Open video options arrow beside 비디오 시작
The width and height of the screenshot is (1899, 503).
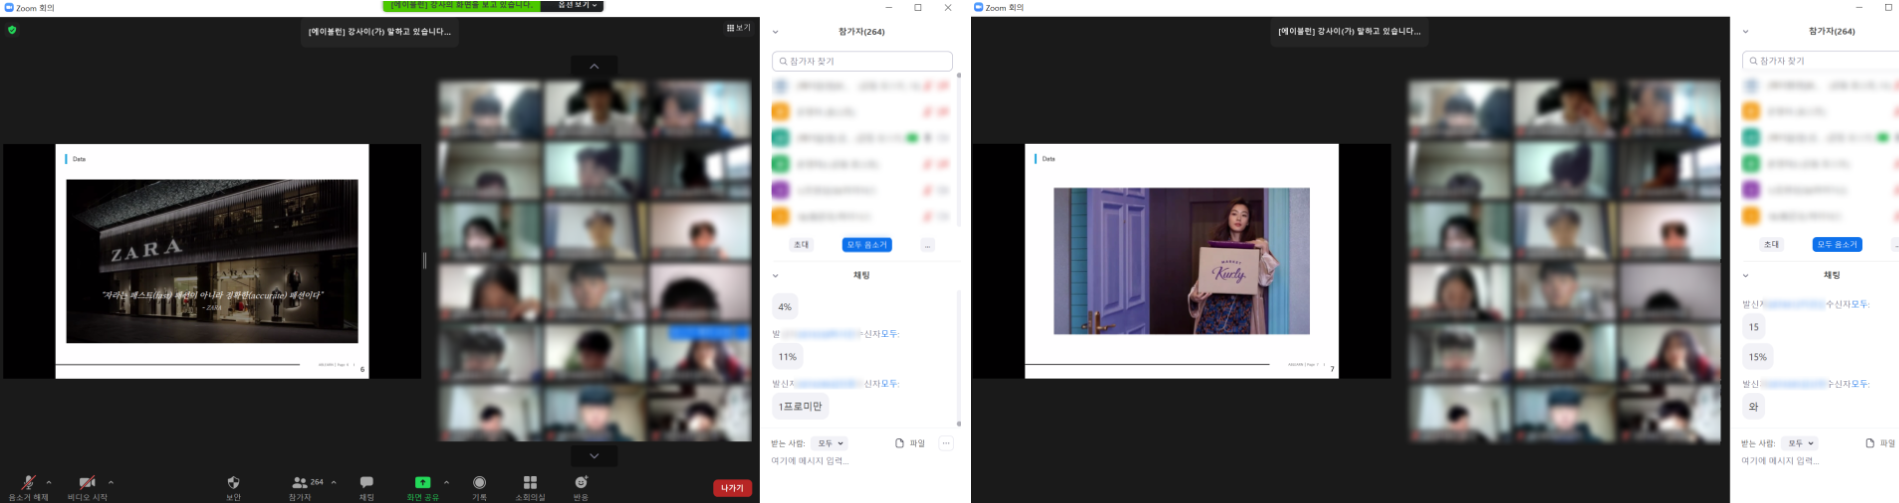click(111, 482)
